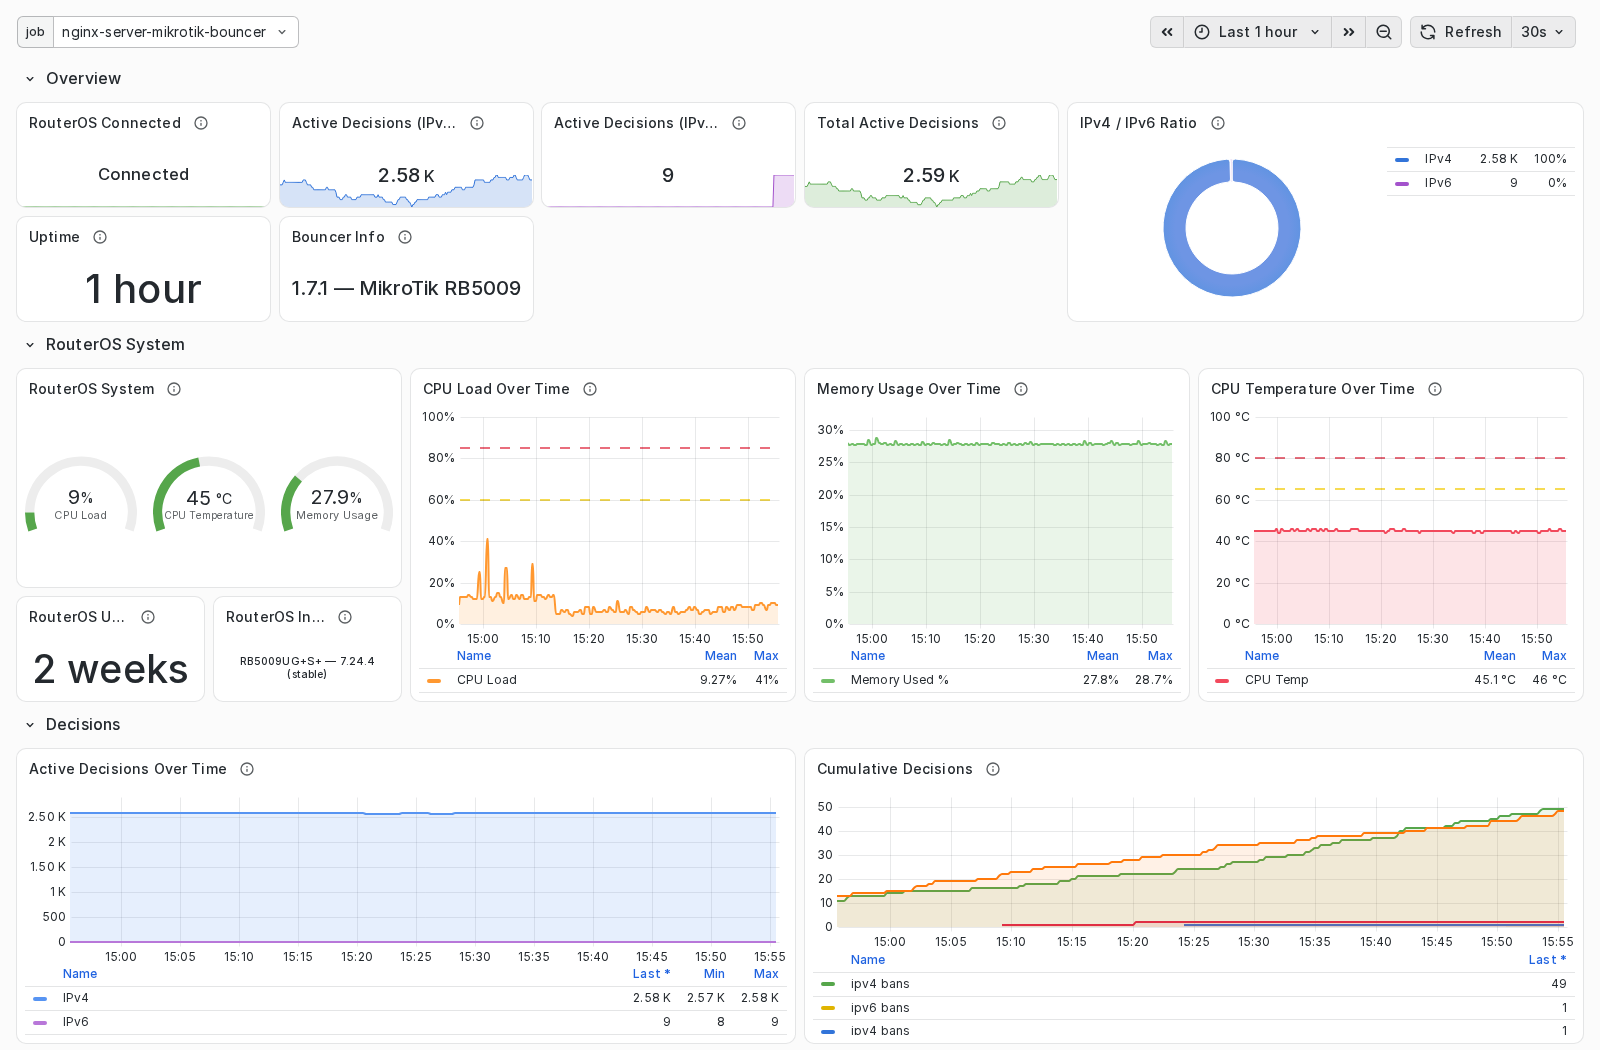Screen dimensions: 1600x1050
Task: Click info icon beside Cumulative Decisions title
Action: tap(993, 769)
